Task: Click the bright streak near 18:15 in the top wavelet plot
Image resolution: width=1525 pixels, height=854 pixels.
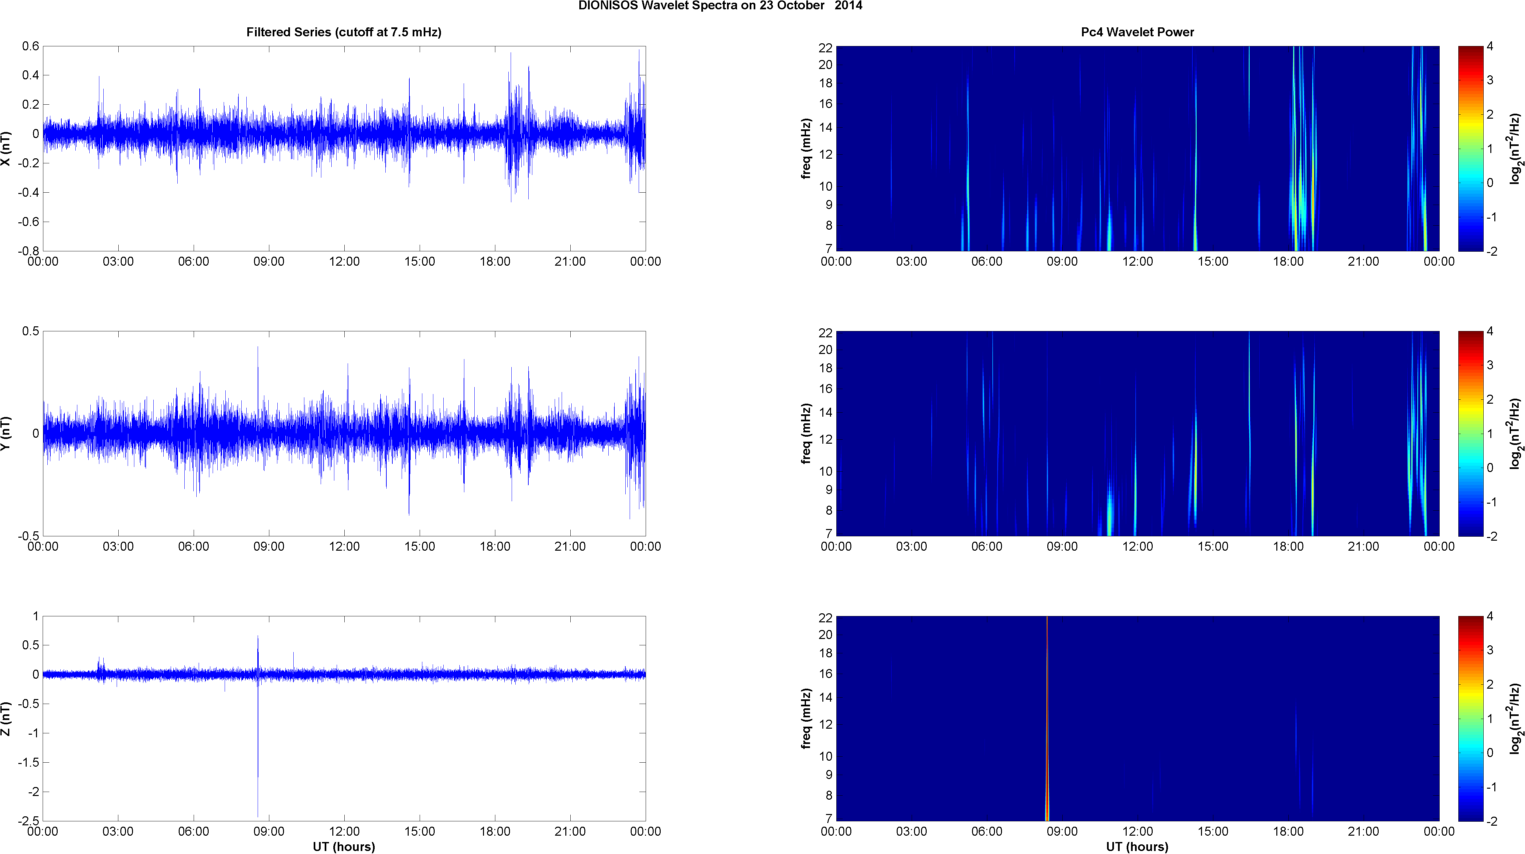Action: (x=1295, y=148)
